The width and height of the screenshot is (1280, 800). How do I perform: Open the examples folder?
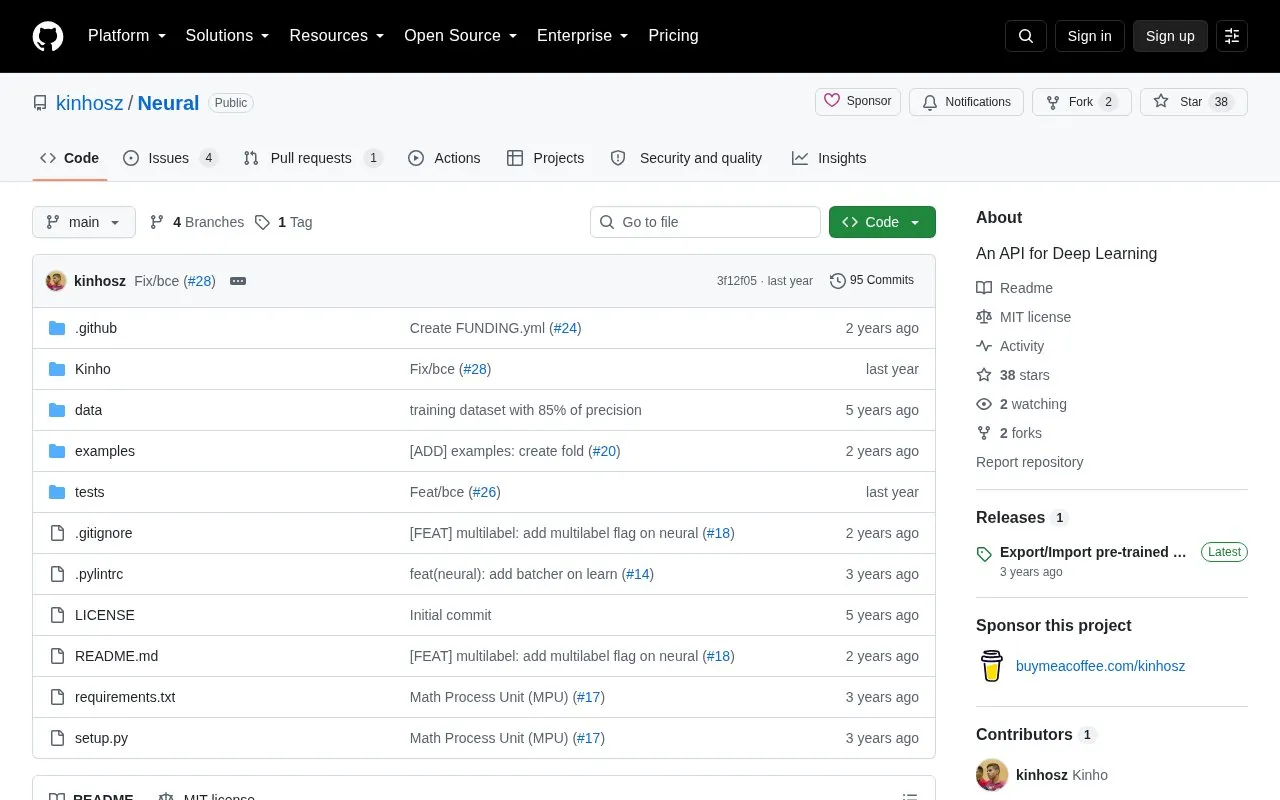(105, 451)
